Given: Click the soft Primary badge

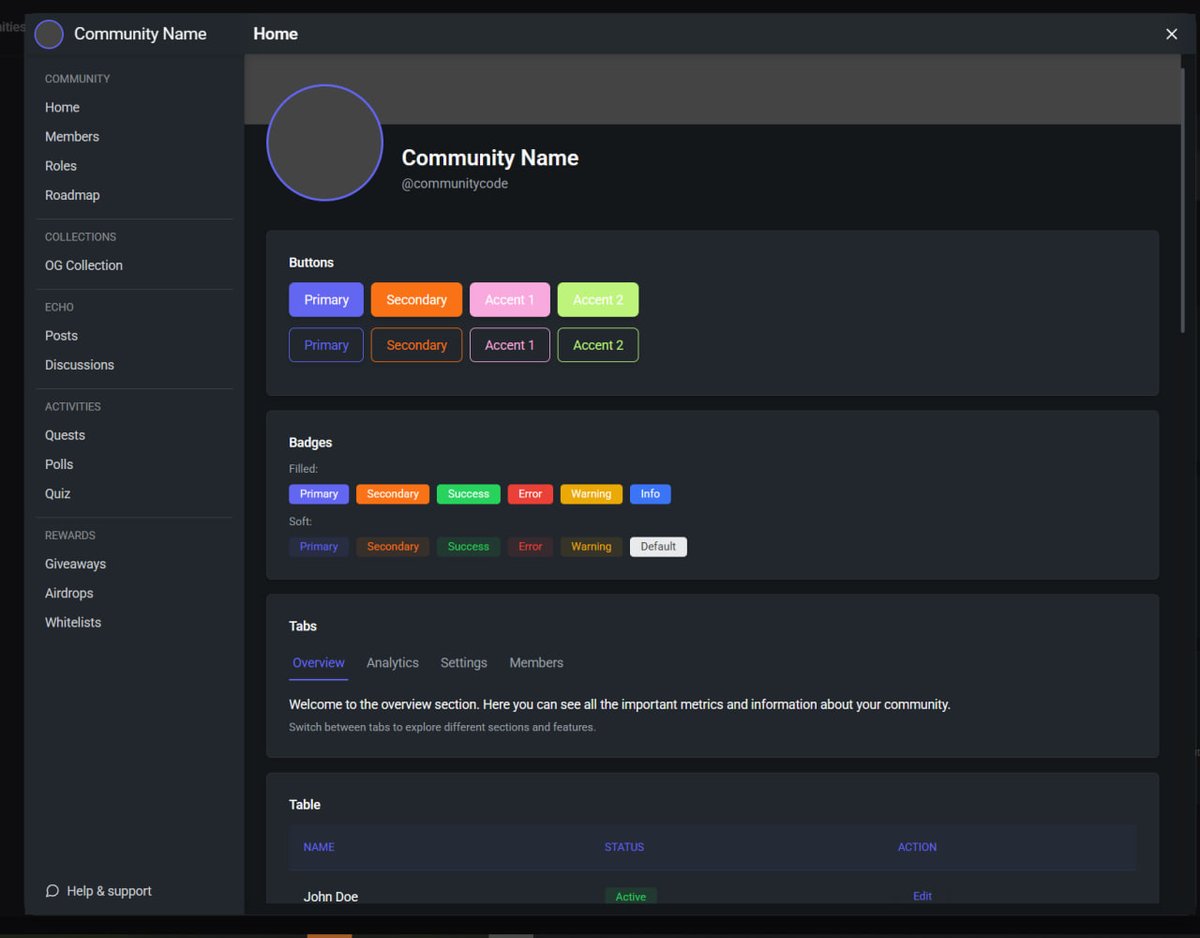Looking at the screenshot, I should click(319, 547).
